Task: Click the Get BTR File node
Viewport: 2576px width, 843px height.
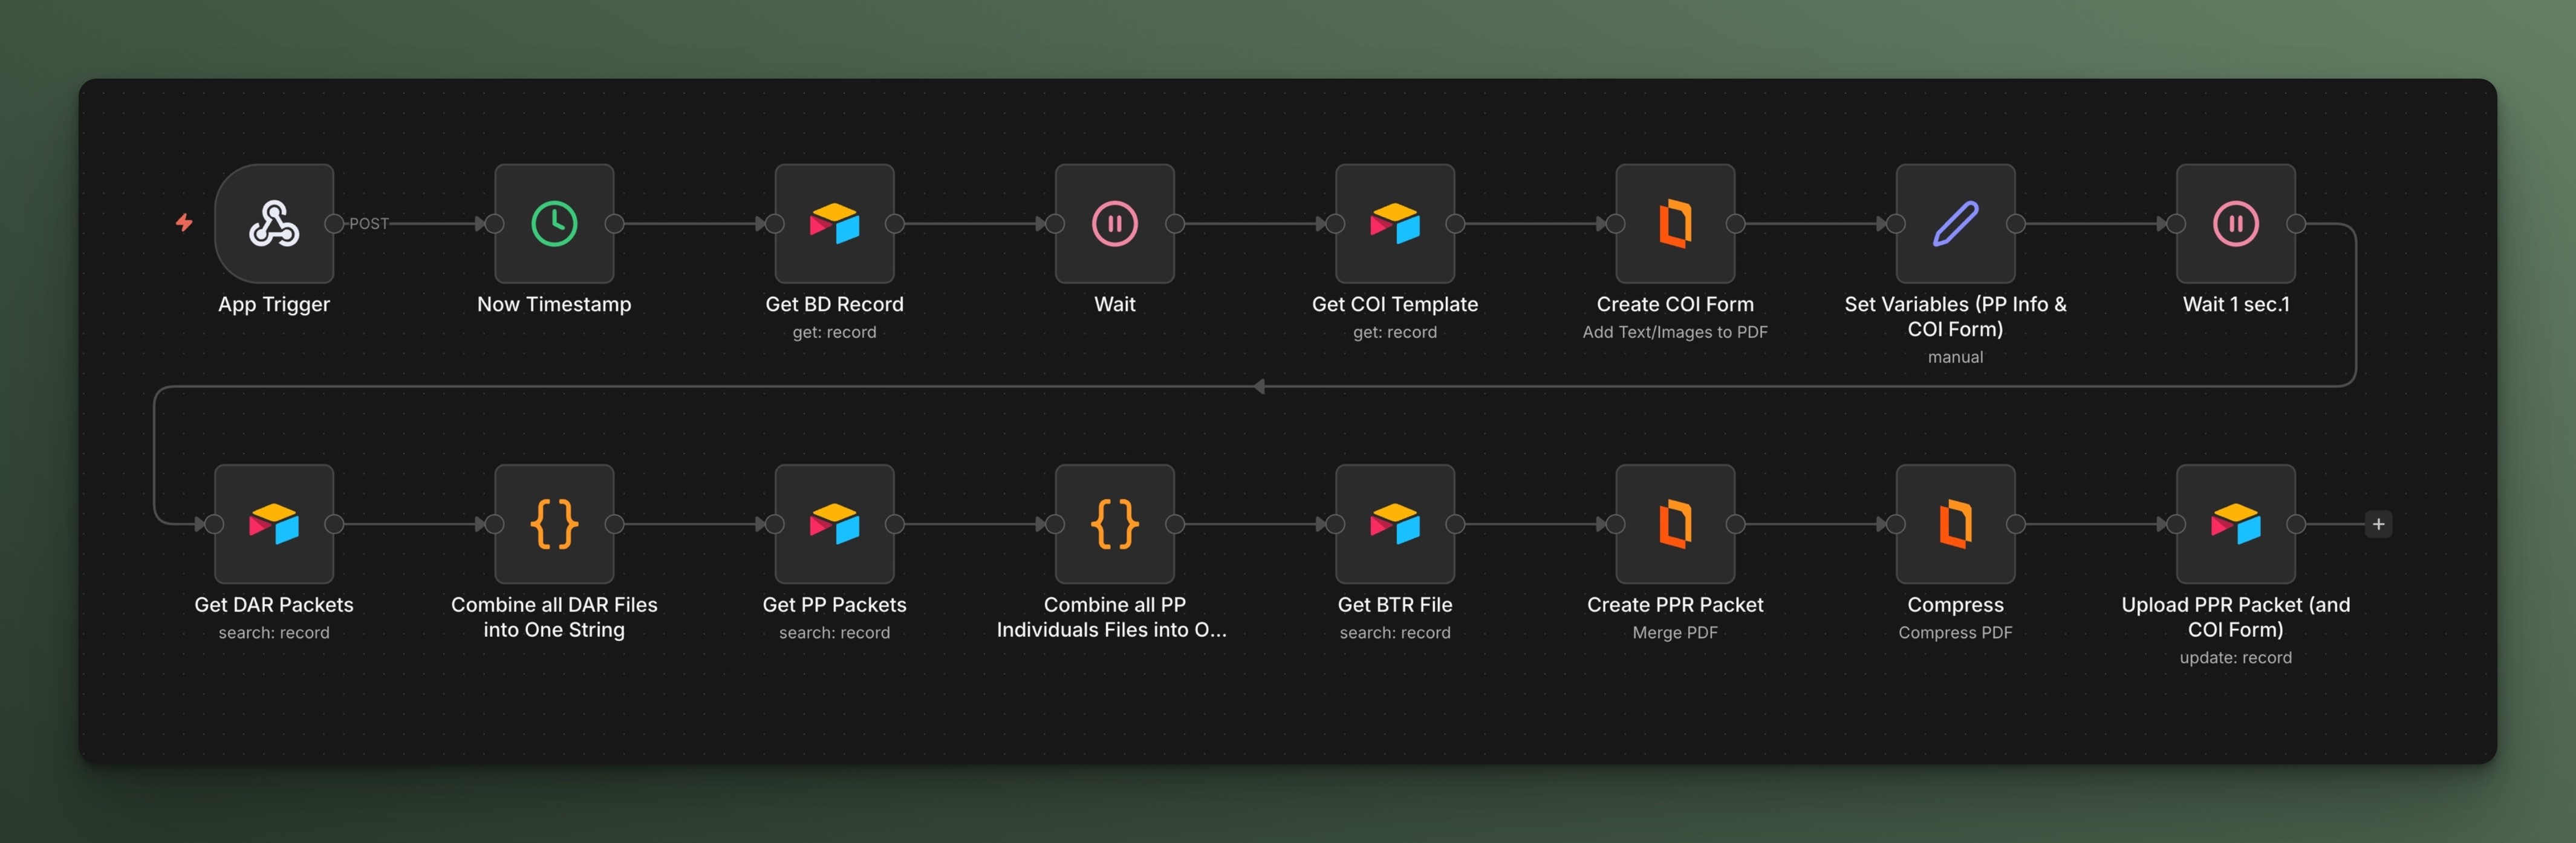Action: [1394, 524]
